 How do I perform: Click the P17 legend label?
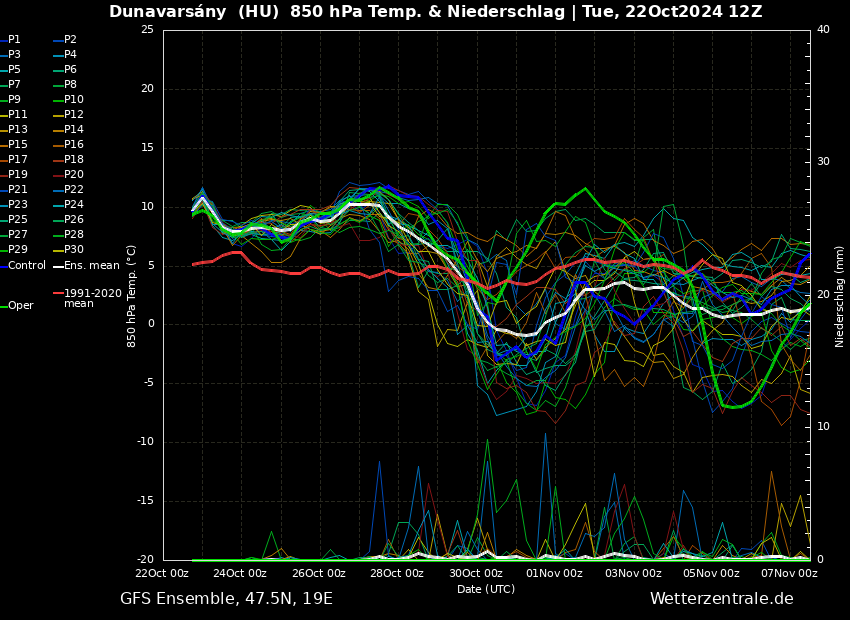(18, 160)
